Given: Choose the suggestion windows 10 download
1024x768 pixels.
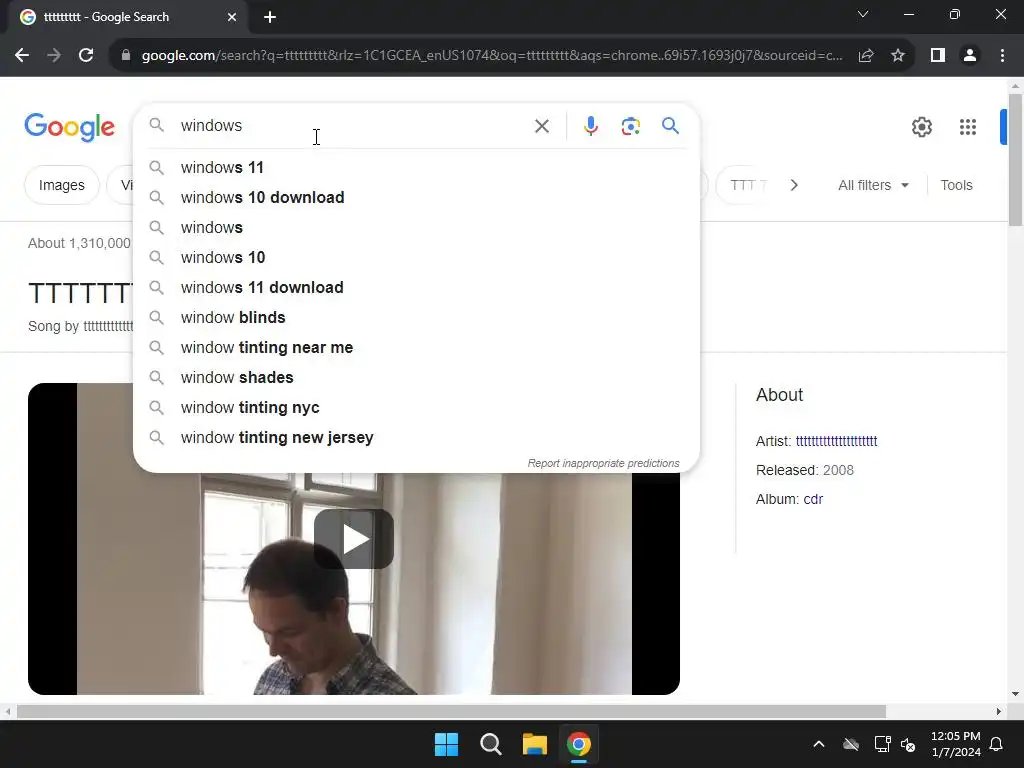Looking at the screenshot, I should (x=417, y=198).
